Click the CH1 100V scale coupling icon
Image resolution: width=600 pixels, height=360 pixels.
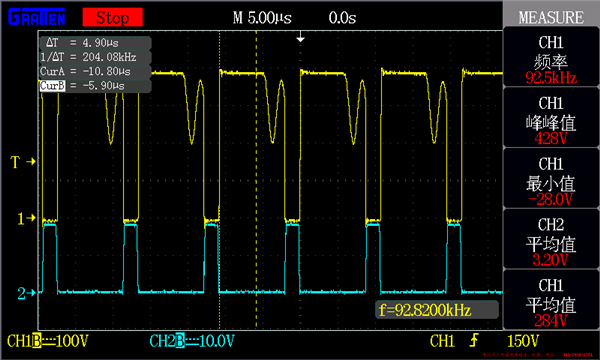pyautogui.click(x=37, y=341)
